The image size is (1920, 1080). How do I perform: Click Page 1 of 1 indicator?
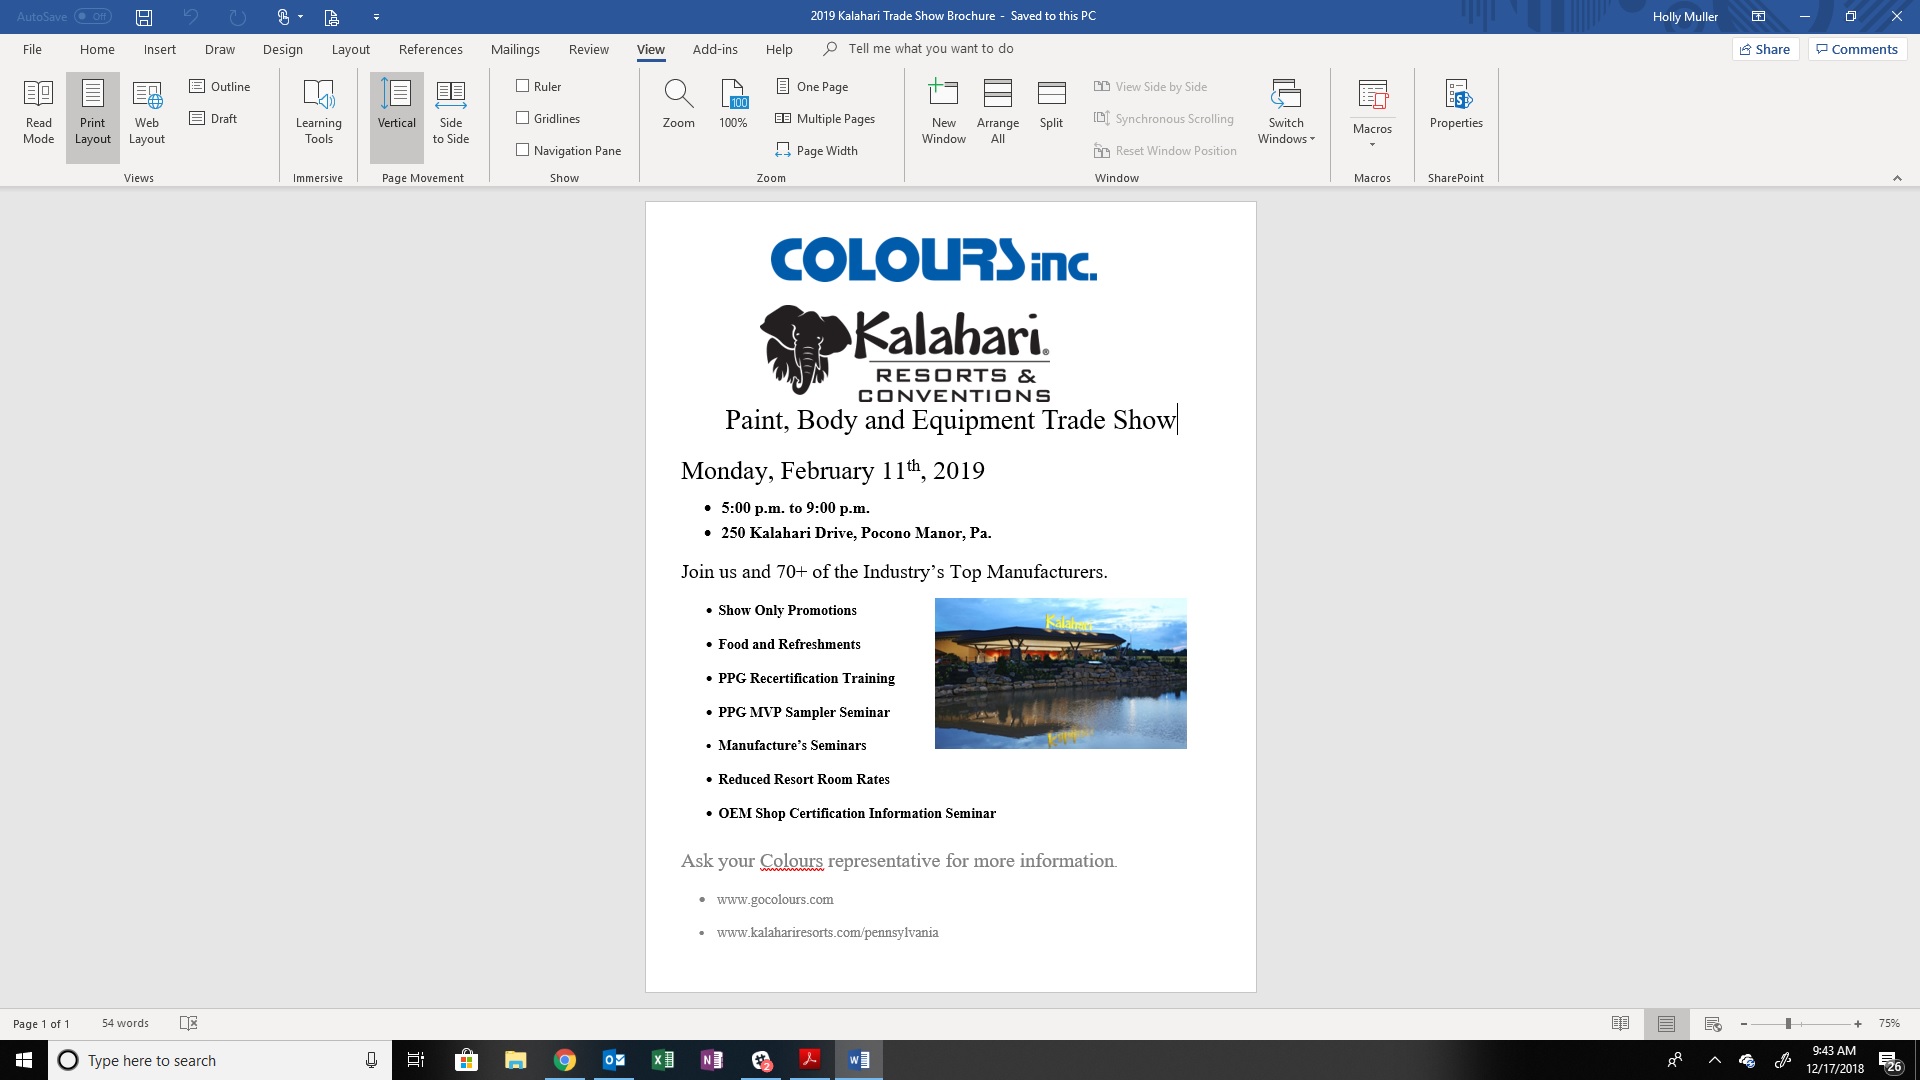click(x=41, y=1023)
